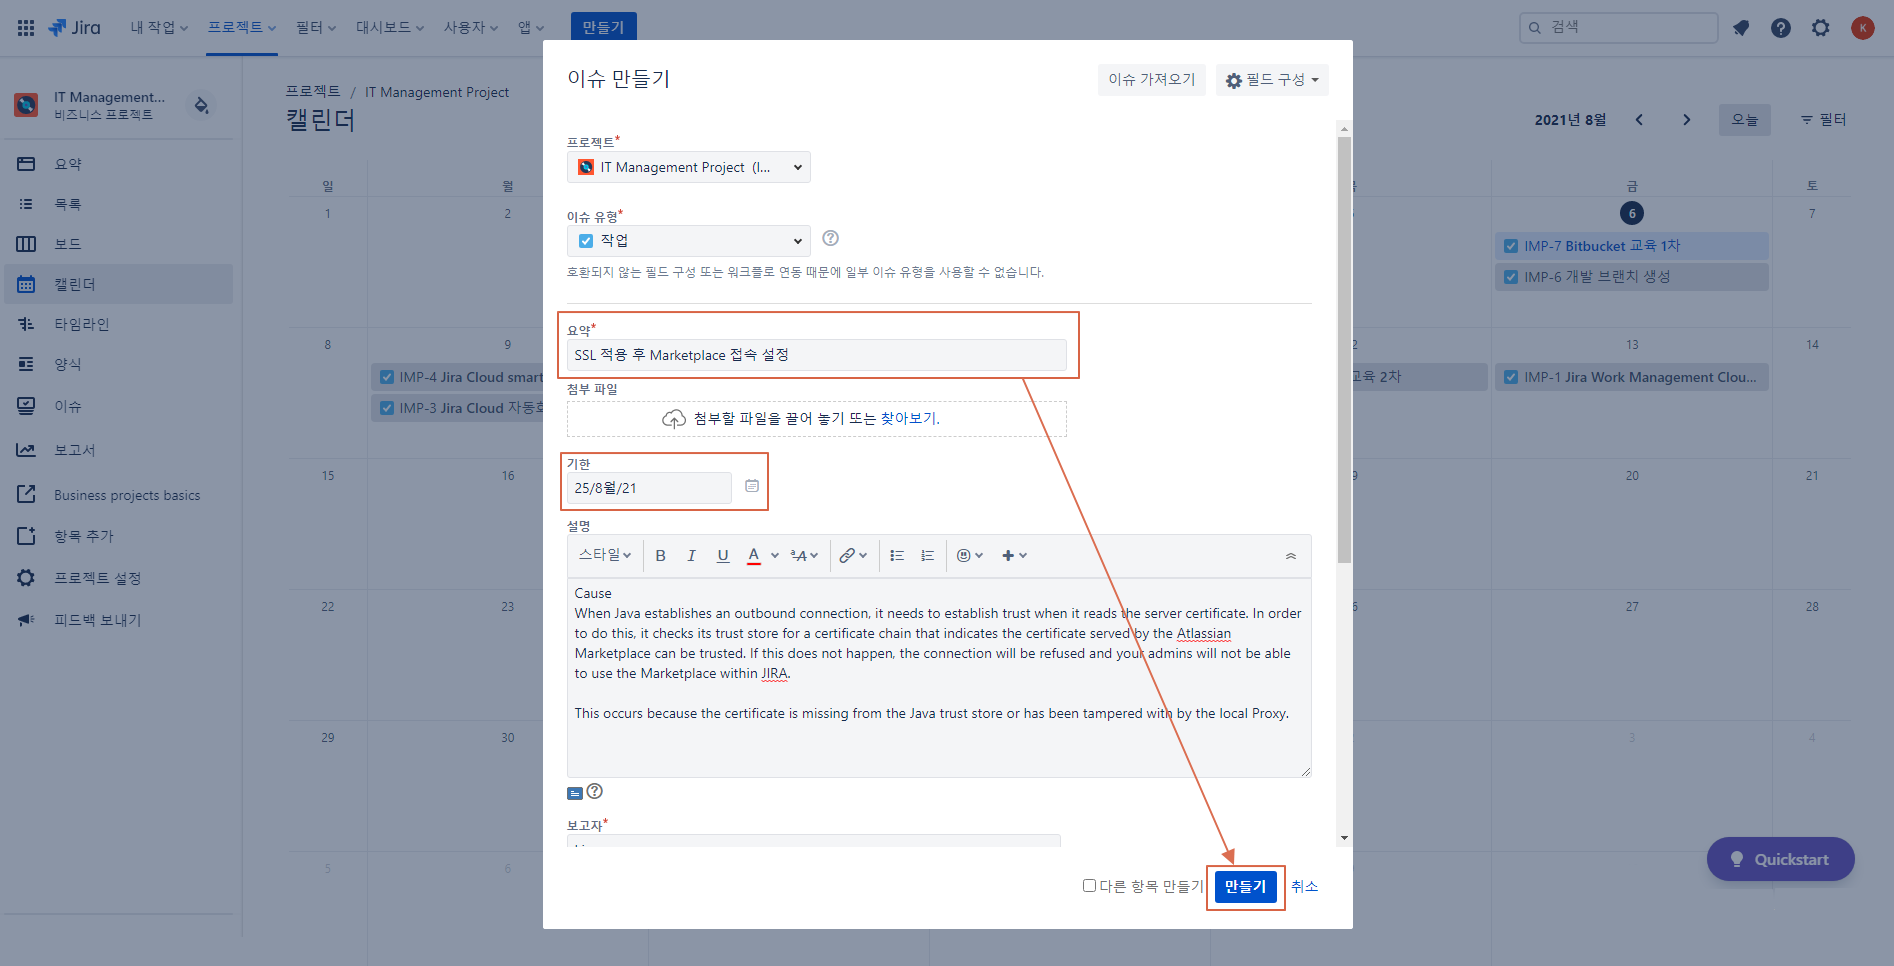Image resolution: width=1894 pixels, height=966 pixels.
Task: Collapse the editor toolbar with chevron icon
Action: [x=1291, y=556]
